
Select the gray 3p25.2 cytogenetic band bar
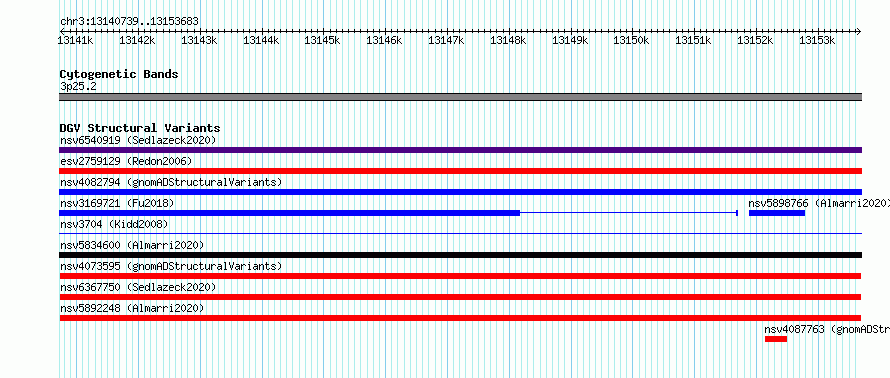(x=460, y=97)
